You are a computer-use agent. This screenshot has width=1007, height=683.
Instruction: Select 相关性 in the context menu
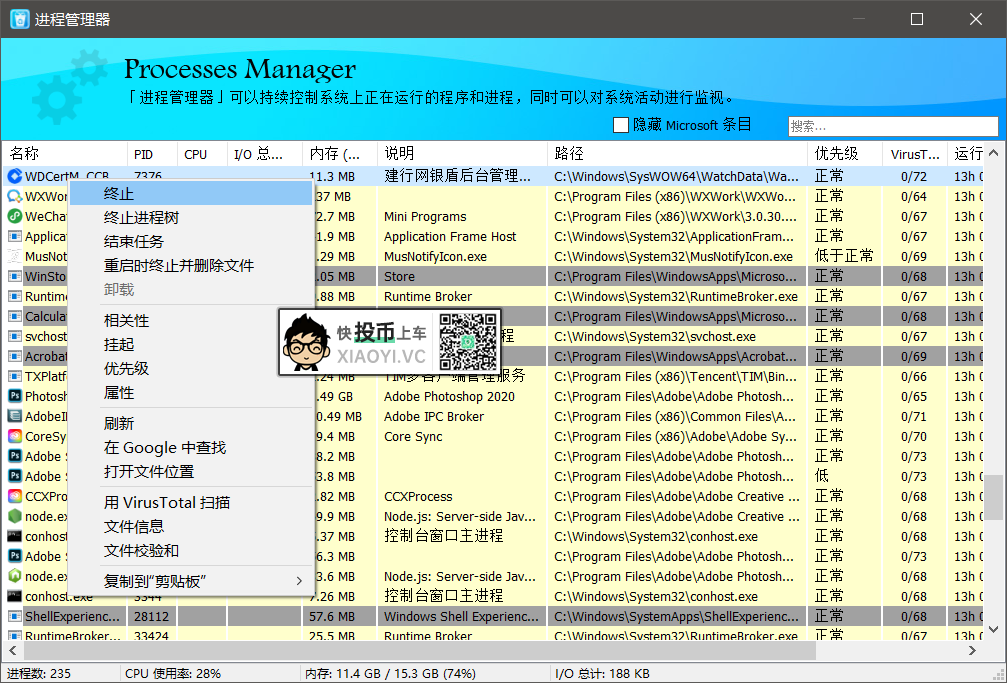tap(191, 320)
